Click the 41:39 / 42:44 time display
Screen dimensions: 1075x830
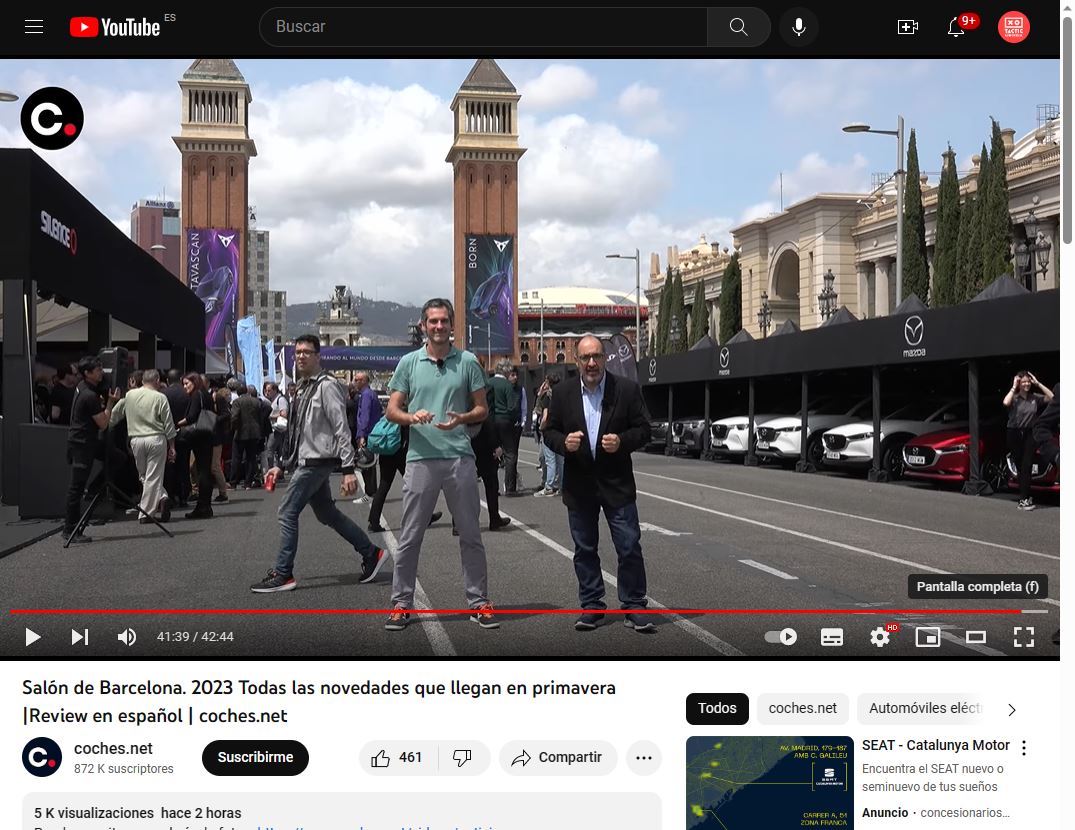tap(195, 637)
